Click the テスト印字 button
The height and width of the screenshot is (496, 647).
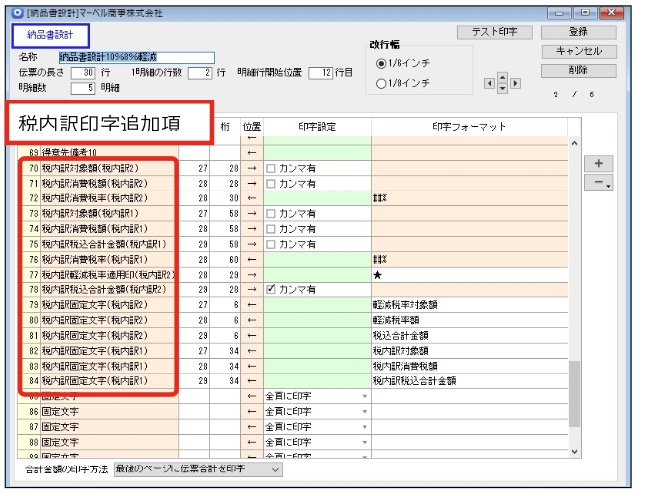(494, 32)
